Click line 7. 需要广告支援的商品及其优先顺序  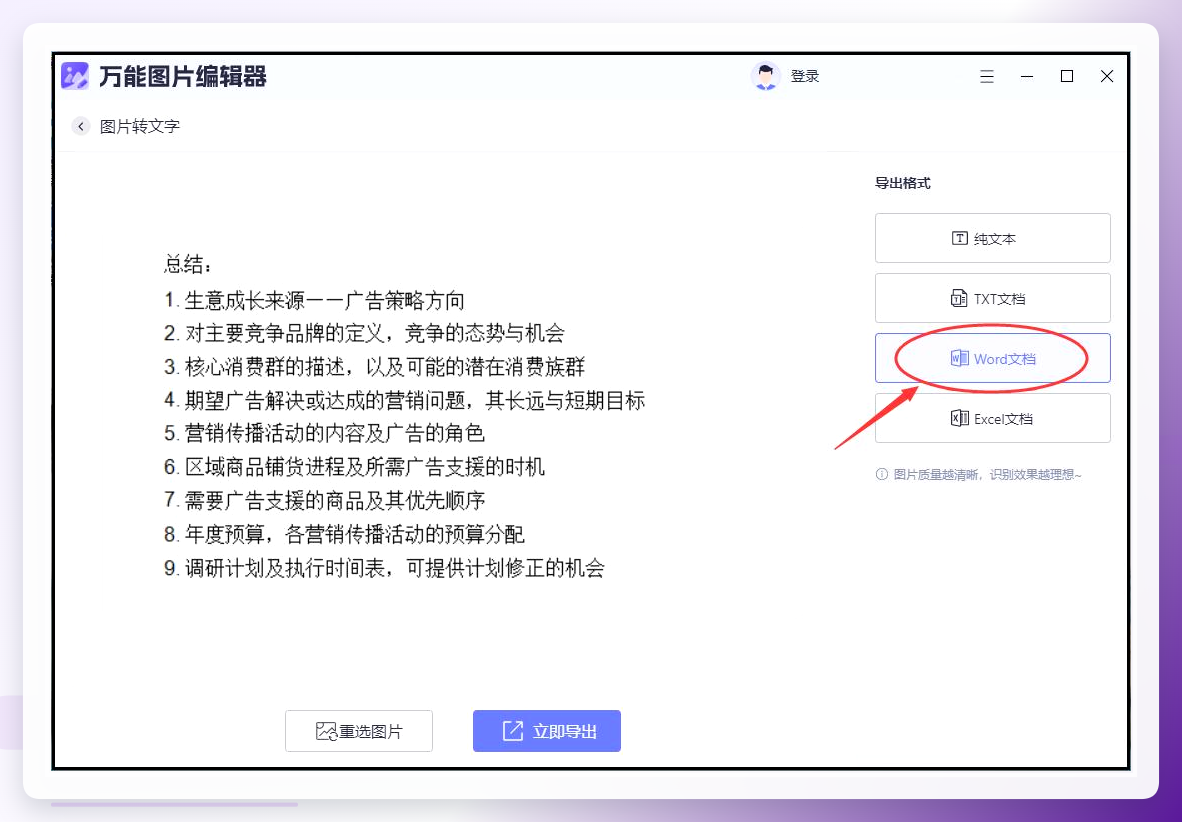click(324, 501)
